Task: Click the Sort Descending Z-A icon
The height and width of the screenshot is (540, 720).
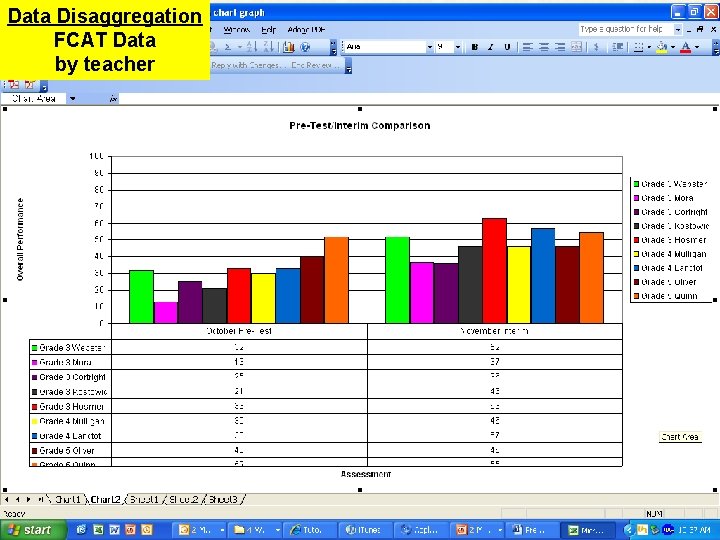Action: (x=269, y=47)
